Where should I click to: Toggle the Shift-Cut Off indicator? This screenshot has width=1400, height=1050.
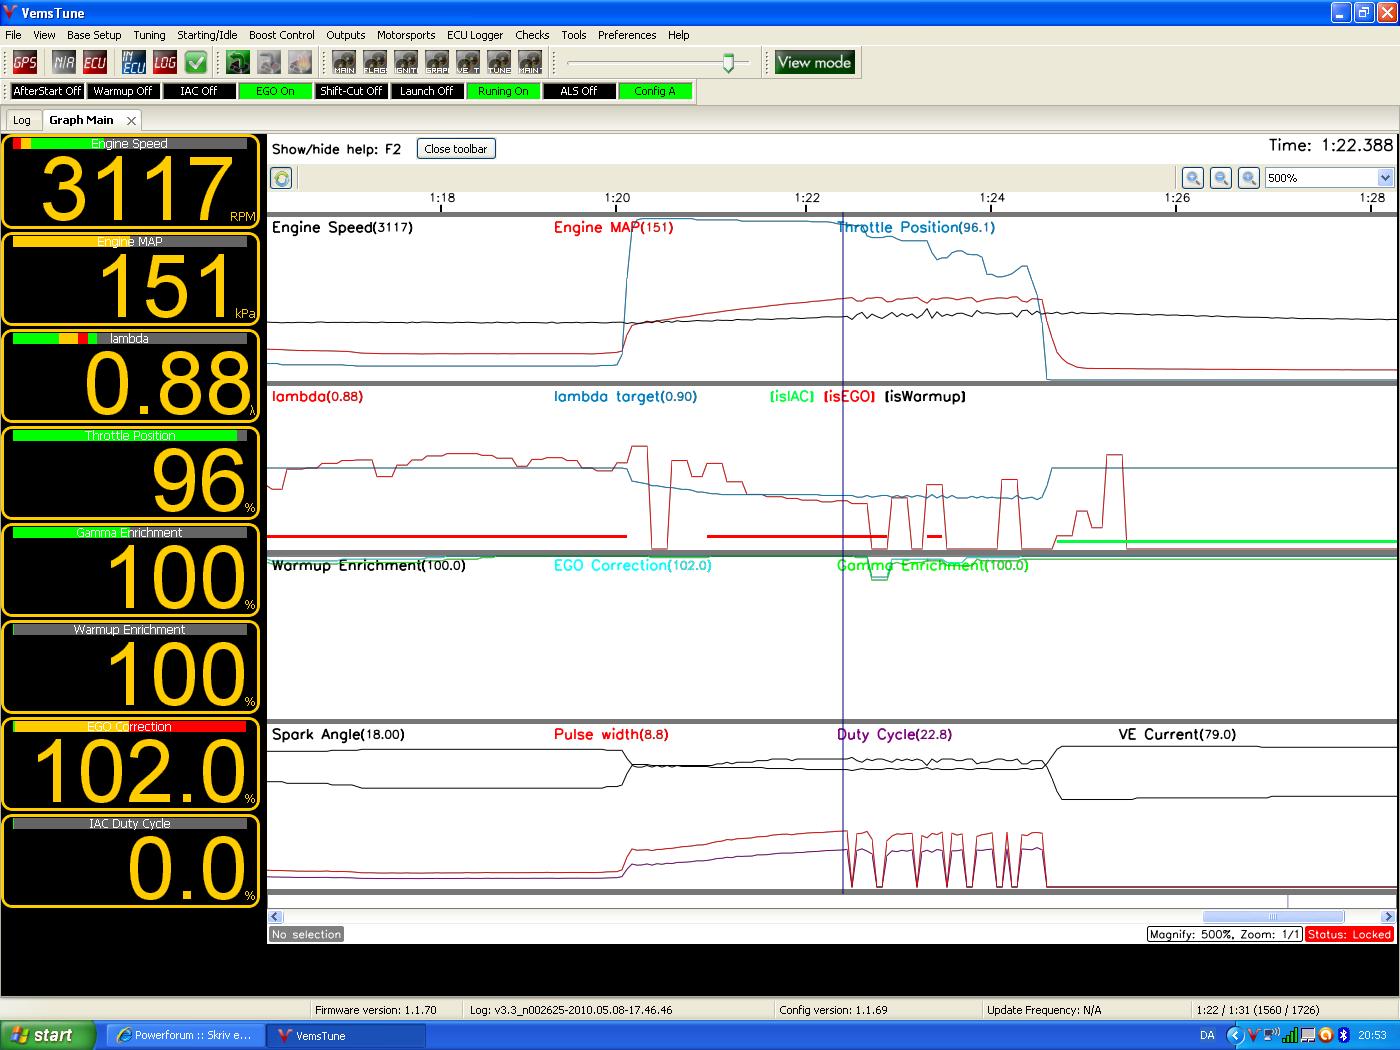pos(351,91)
